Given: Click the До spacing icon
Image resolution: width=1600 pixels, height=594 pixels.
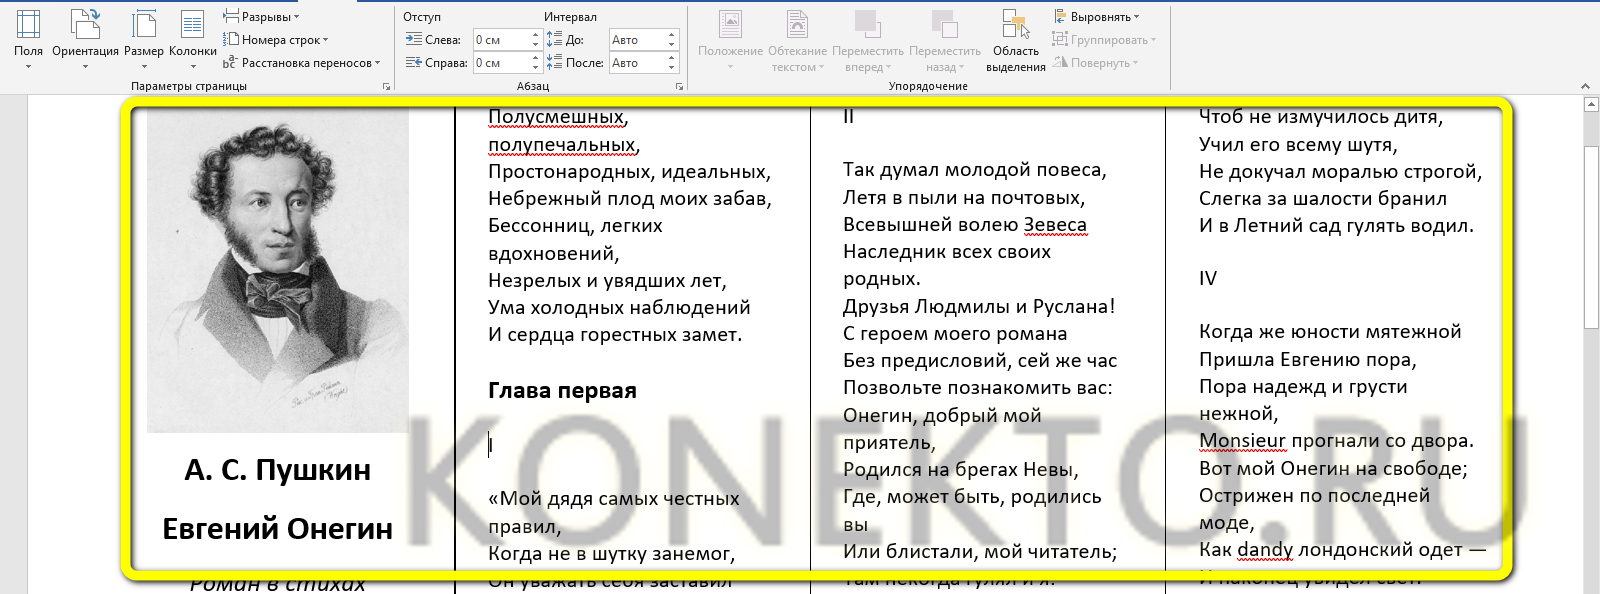Looking at the screenshot, I should pos(554,39).
